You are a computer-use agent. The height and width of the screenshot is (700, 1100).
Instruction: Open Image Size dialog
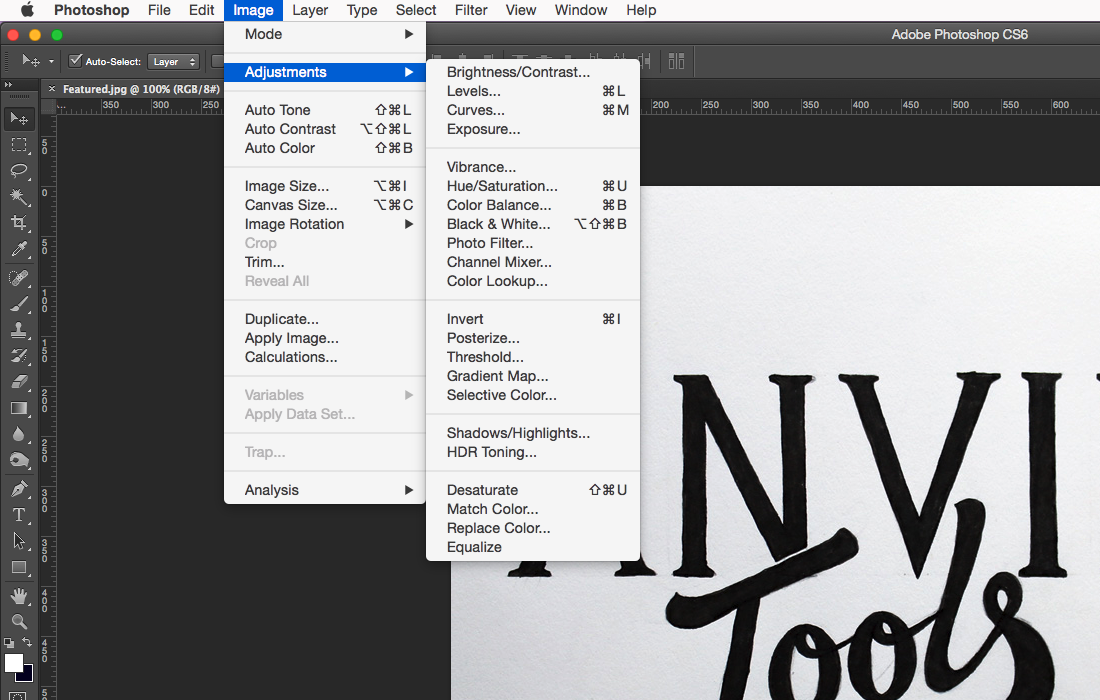click(325, 187)
